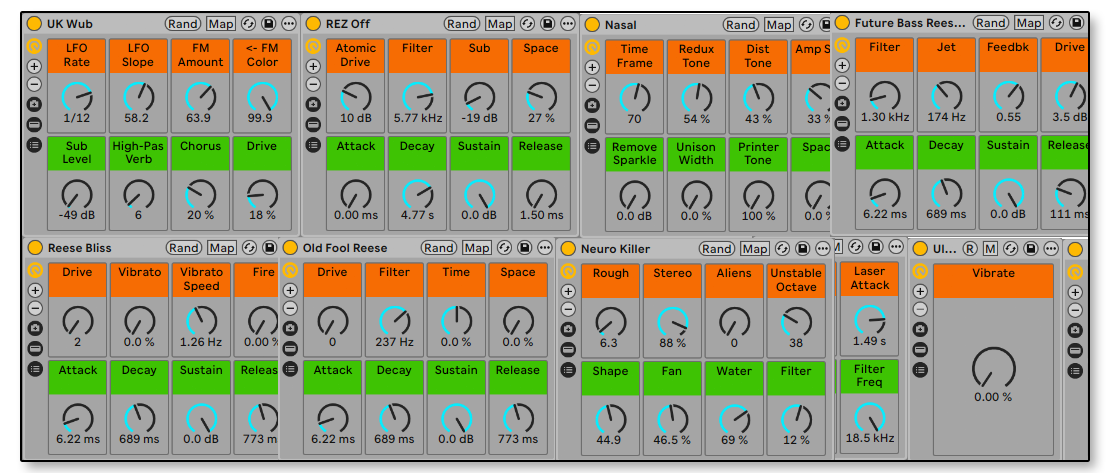Toggle macro controls visibility in Future Bass Reese rack
This screenshot has width=1110, height=473.
841,45
